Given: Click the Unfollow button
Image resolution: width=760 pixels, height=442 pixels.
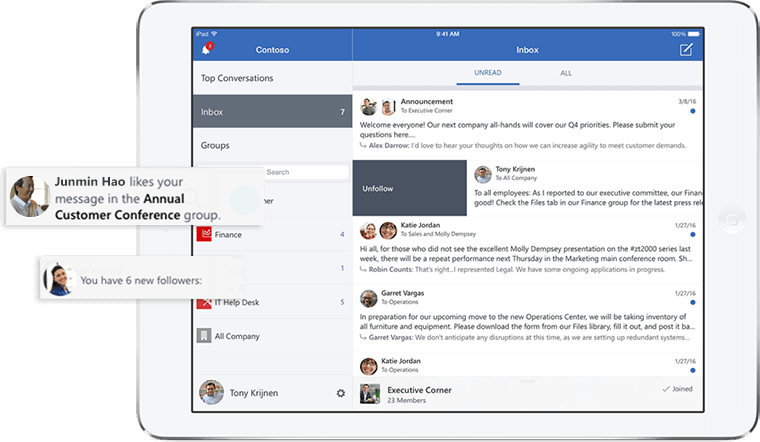Looking at the screenshot, I should pyautogui.click(x=410, y=188).
